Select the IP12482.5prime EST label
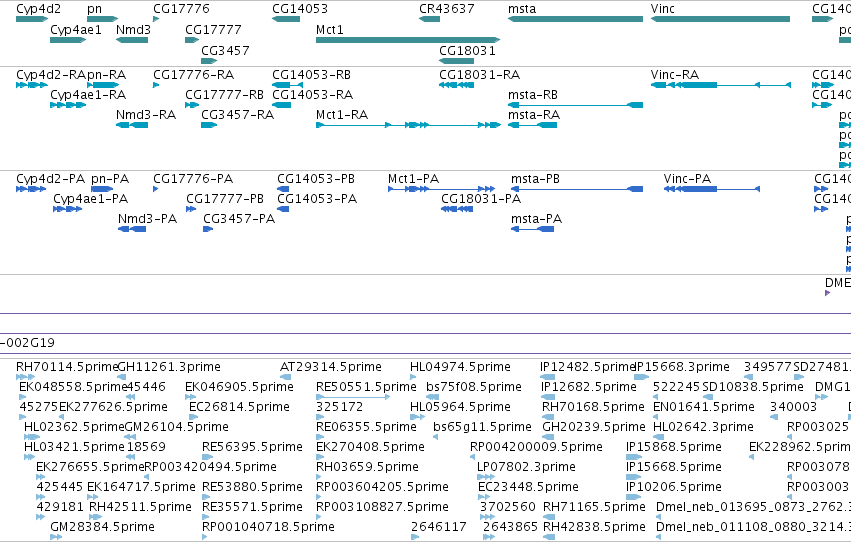 coord(588,367)
